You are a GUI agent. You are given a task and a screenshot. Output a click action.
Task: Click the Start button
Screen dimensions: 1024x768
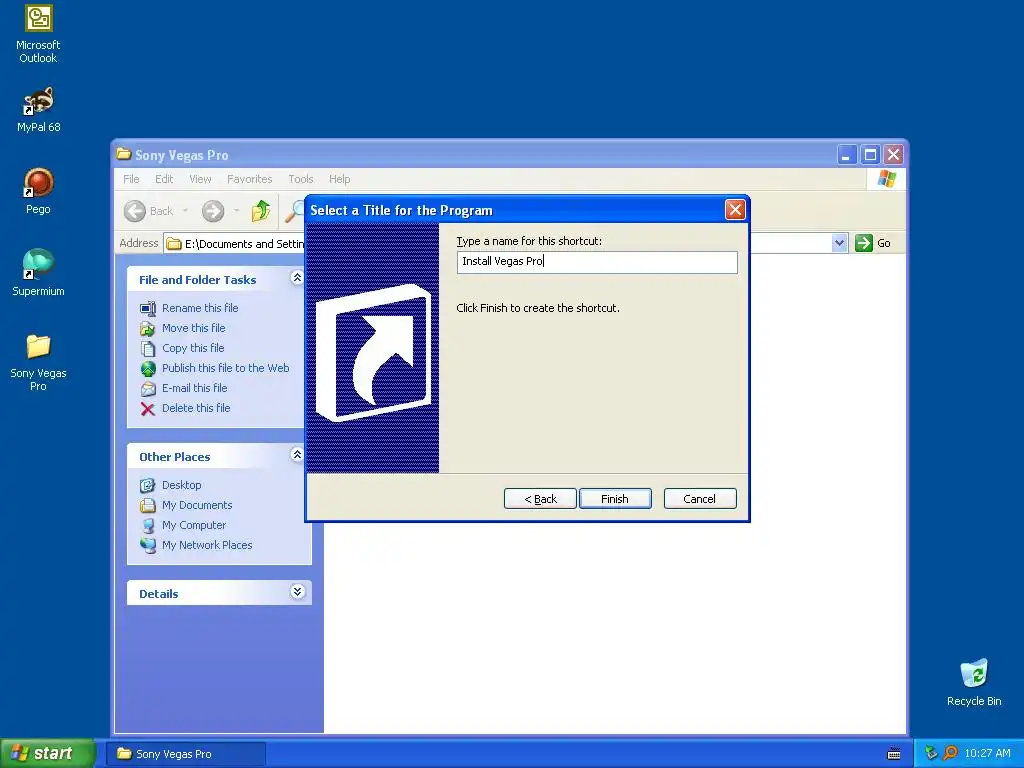point(47,754)
